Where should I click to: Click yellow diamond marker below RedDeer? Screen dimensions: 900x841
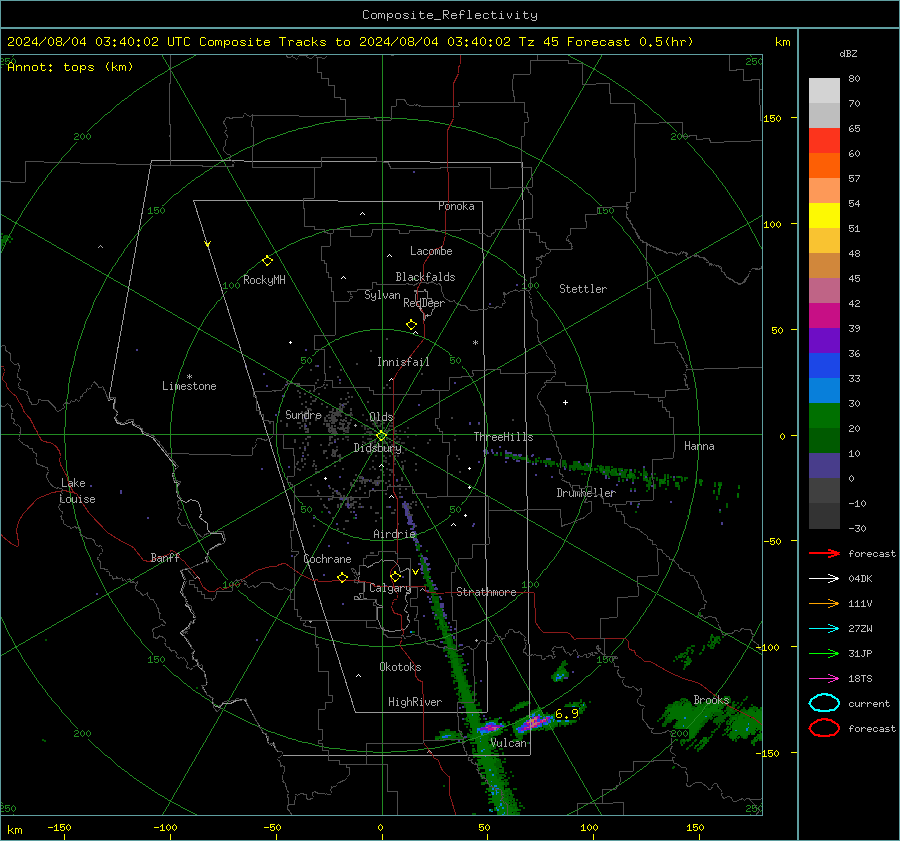click(411, 324)
